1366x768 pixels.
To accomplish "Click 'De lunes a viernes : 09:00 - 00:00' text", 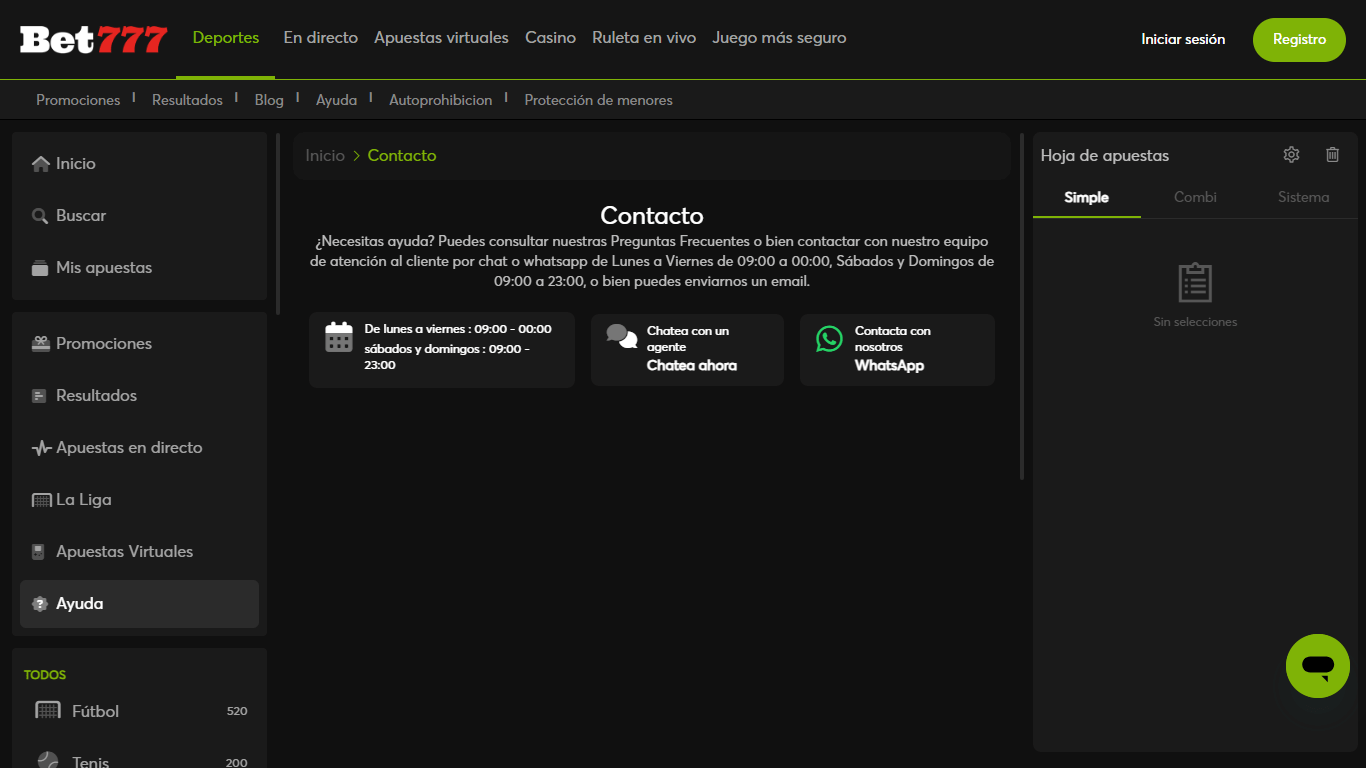I will coord(458,329).
